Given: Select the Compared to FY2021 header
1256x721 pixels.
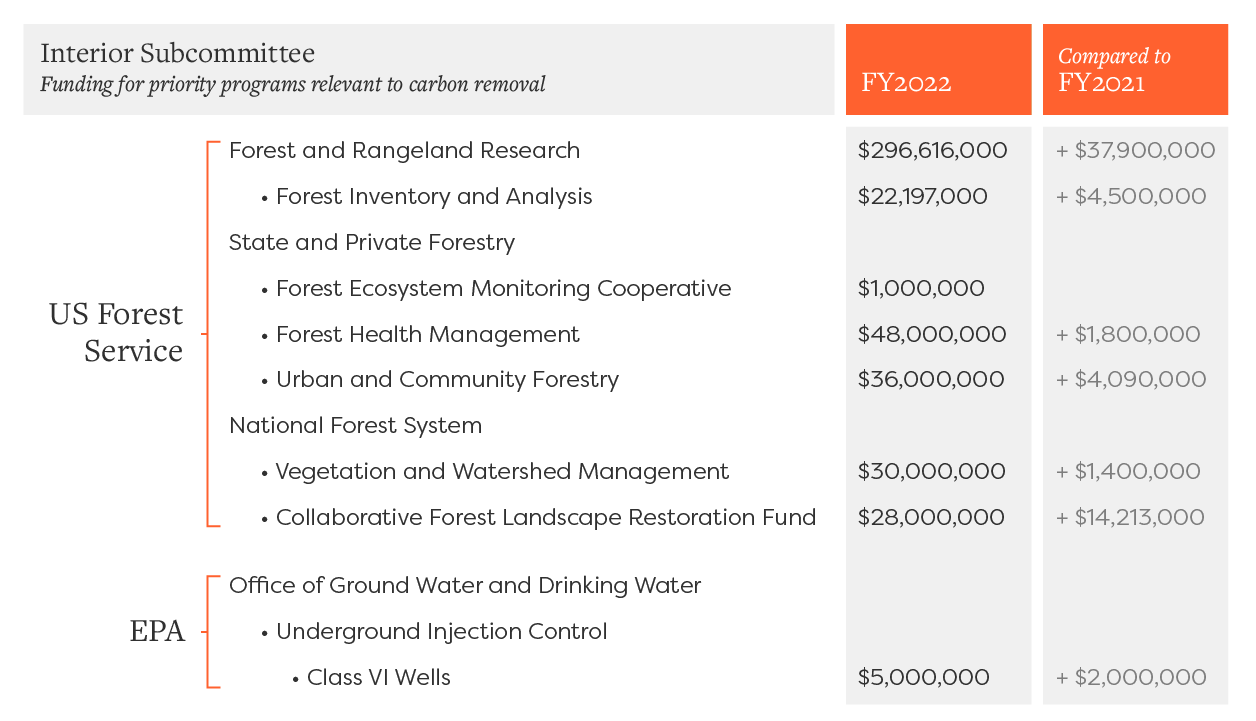Looking at the screenshot, I should tap(1135, 70).
